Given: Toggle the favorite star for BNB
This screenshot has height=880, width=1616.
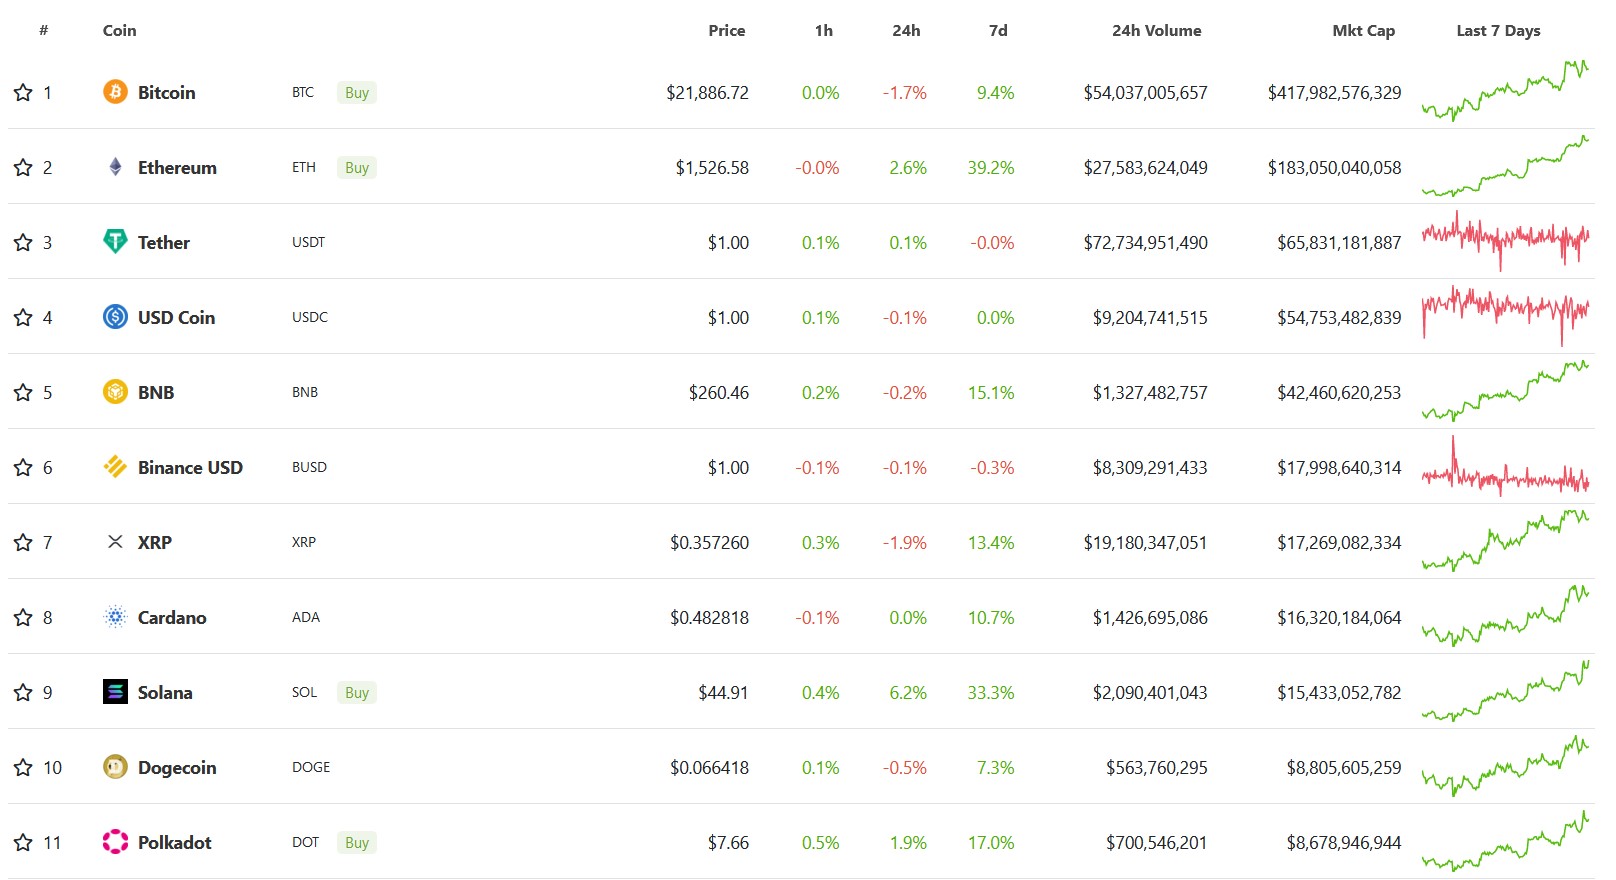Looking at the screenshot, I should tap(23, 392).
